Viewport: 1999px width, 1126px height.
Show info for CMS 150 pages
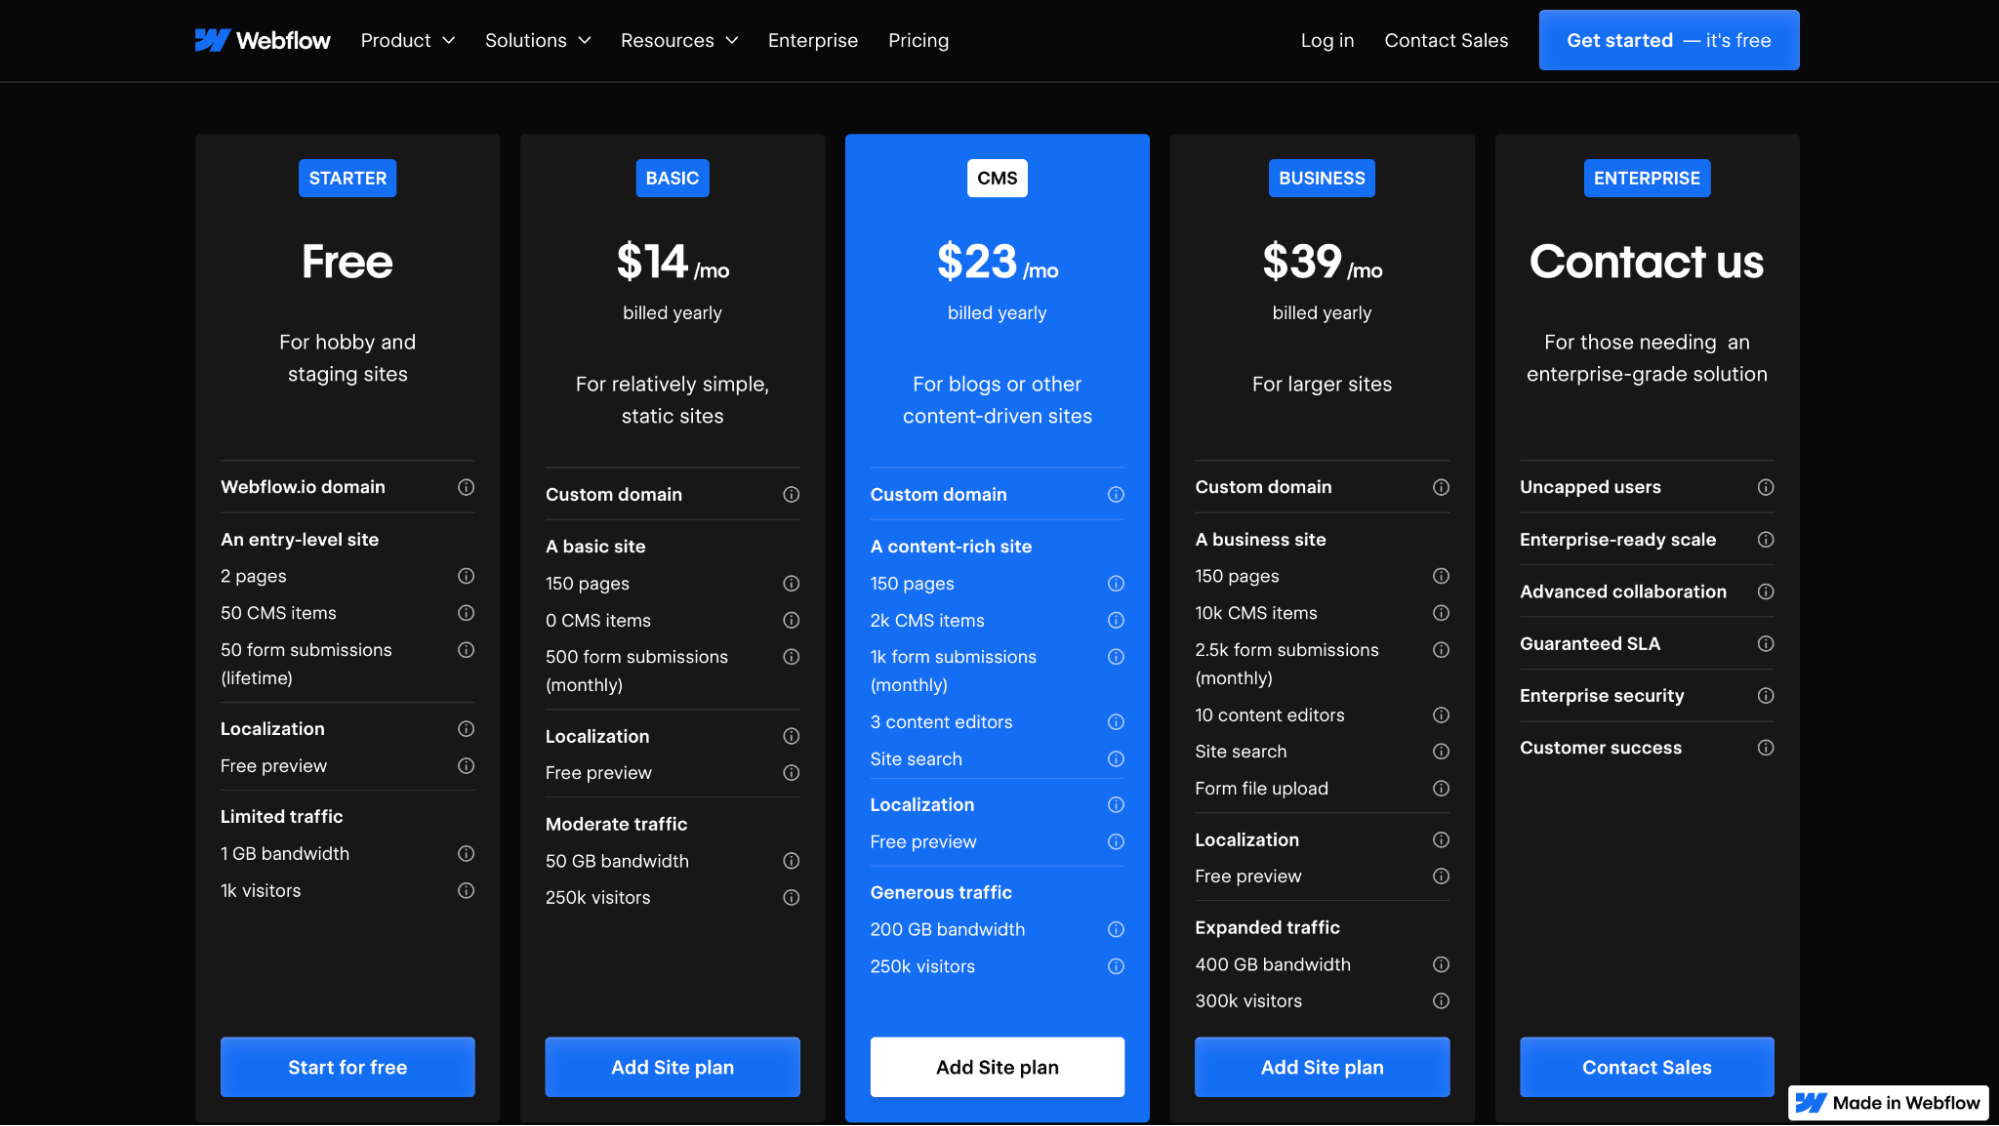click(1116, 584)
